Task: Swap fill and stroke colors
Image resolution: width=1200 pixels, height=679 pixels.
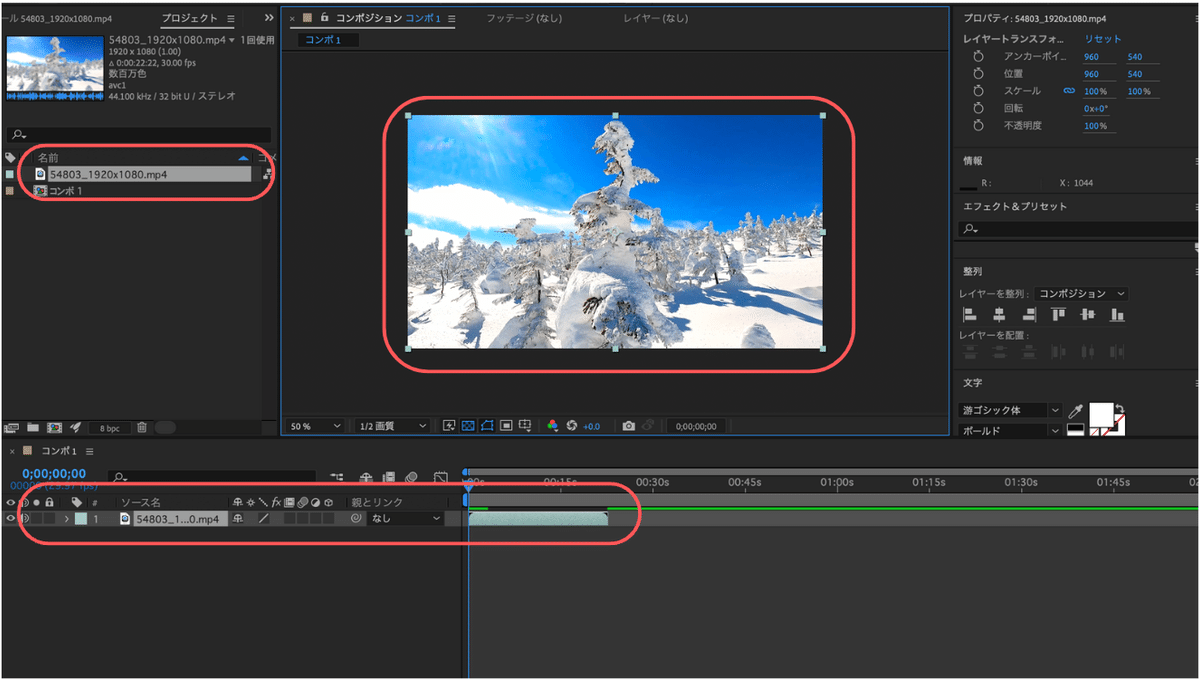Action: (1120, 408)
